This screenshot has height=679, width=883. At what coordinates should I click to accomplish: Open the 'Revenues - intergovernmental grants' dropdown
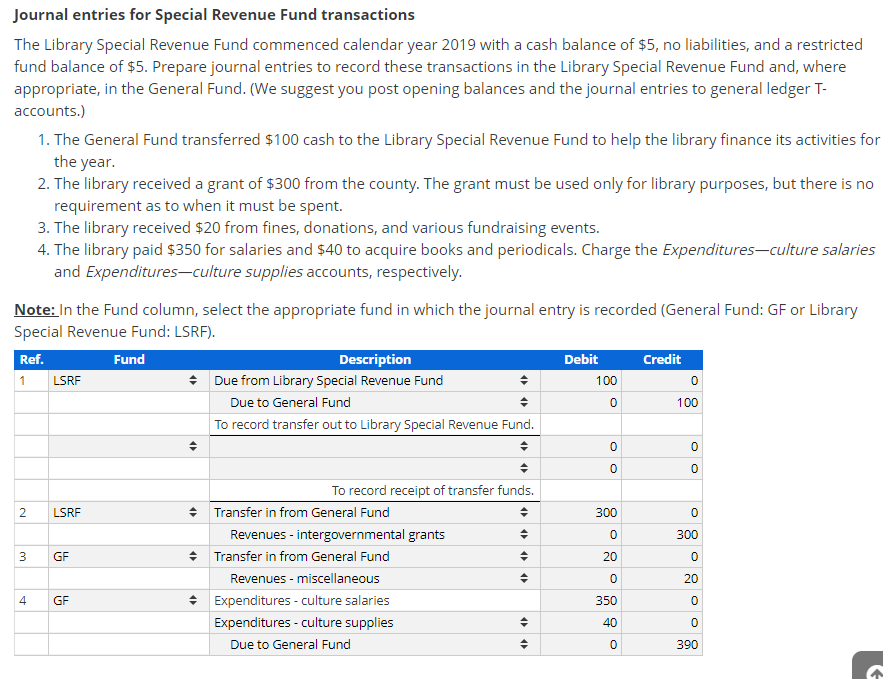(523, 534)
